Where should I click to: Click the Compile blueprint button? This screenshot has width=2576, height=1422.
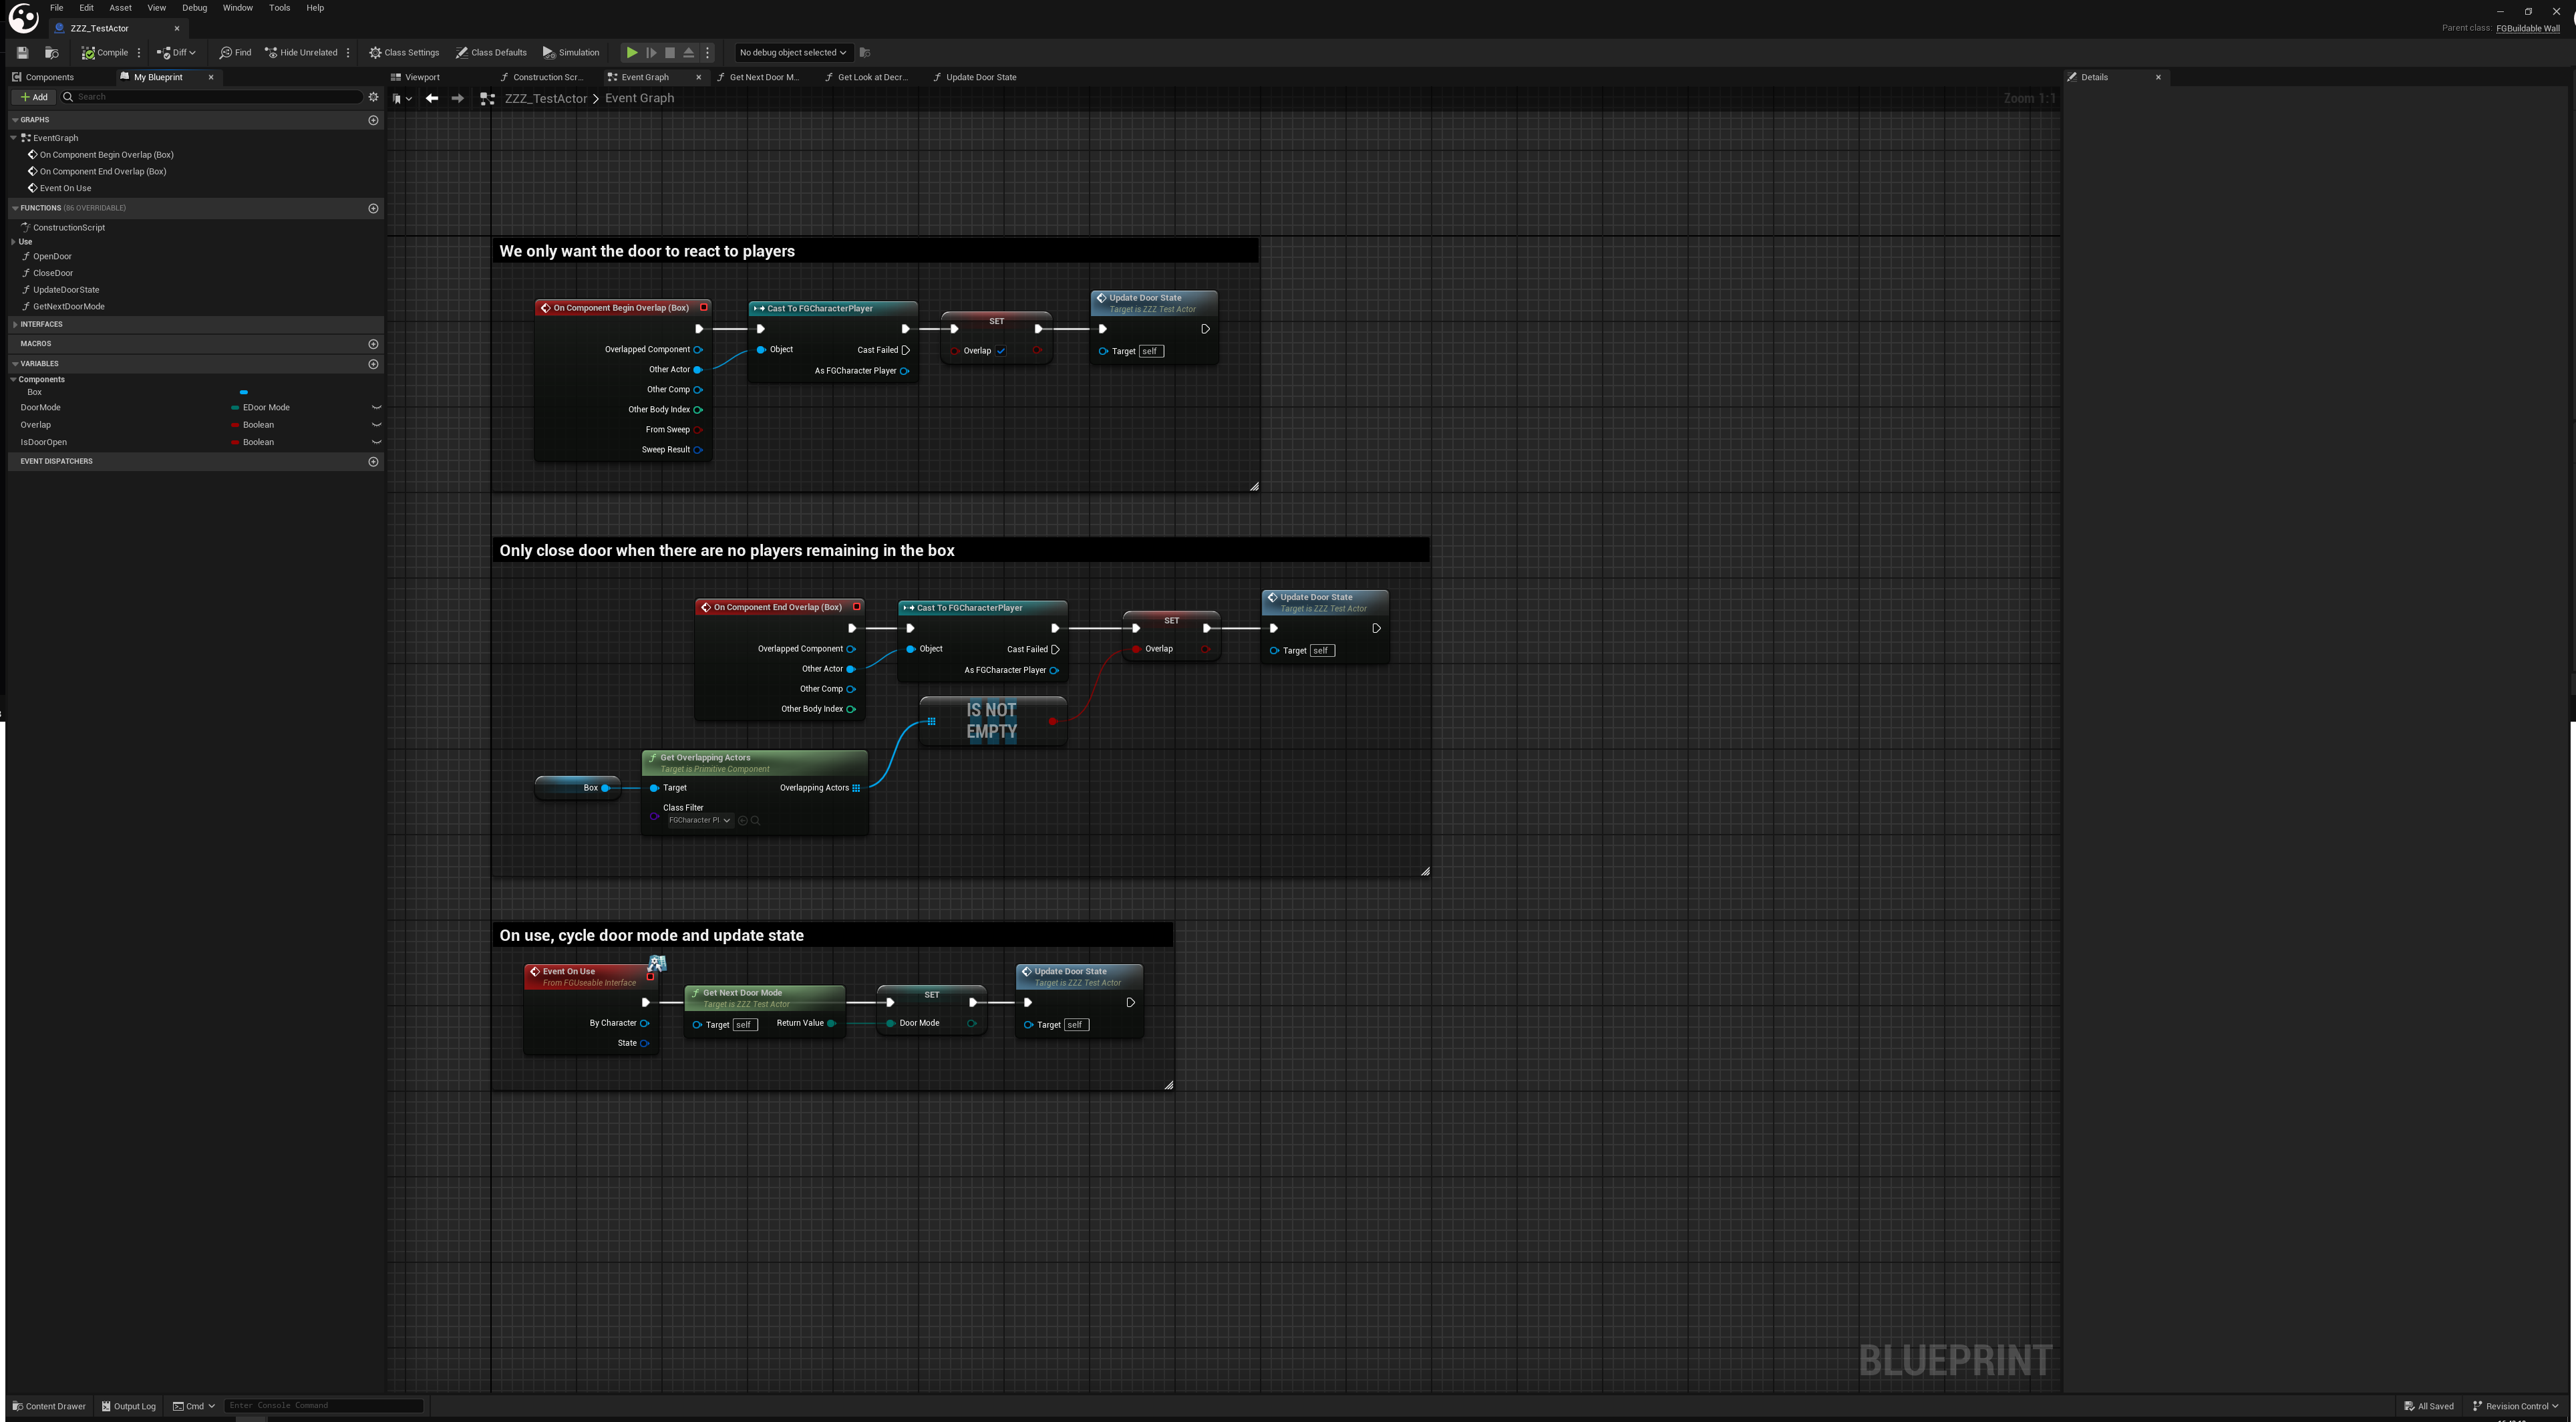105,52
